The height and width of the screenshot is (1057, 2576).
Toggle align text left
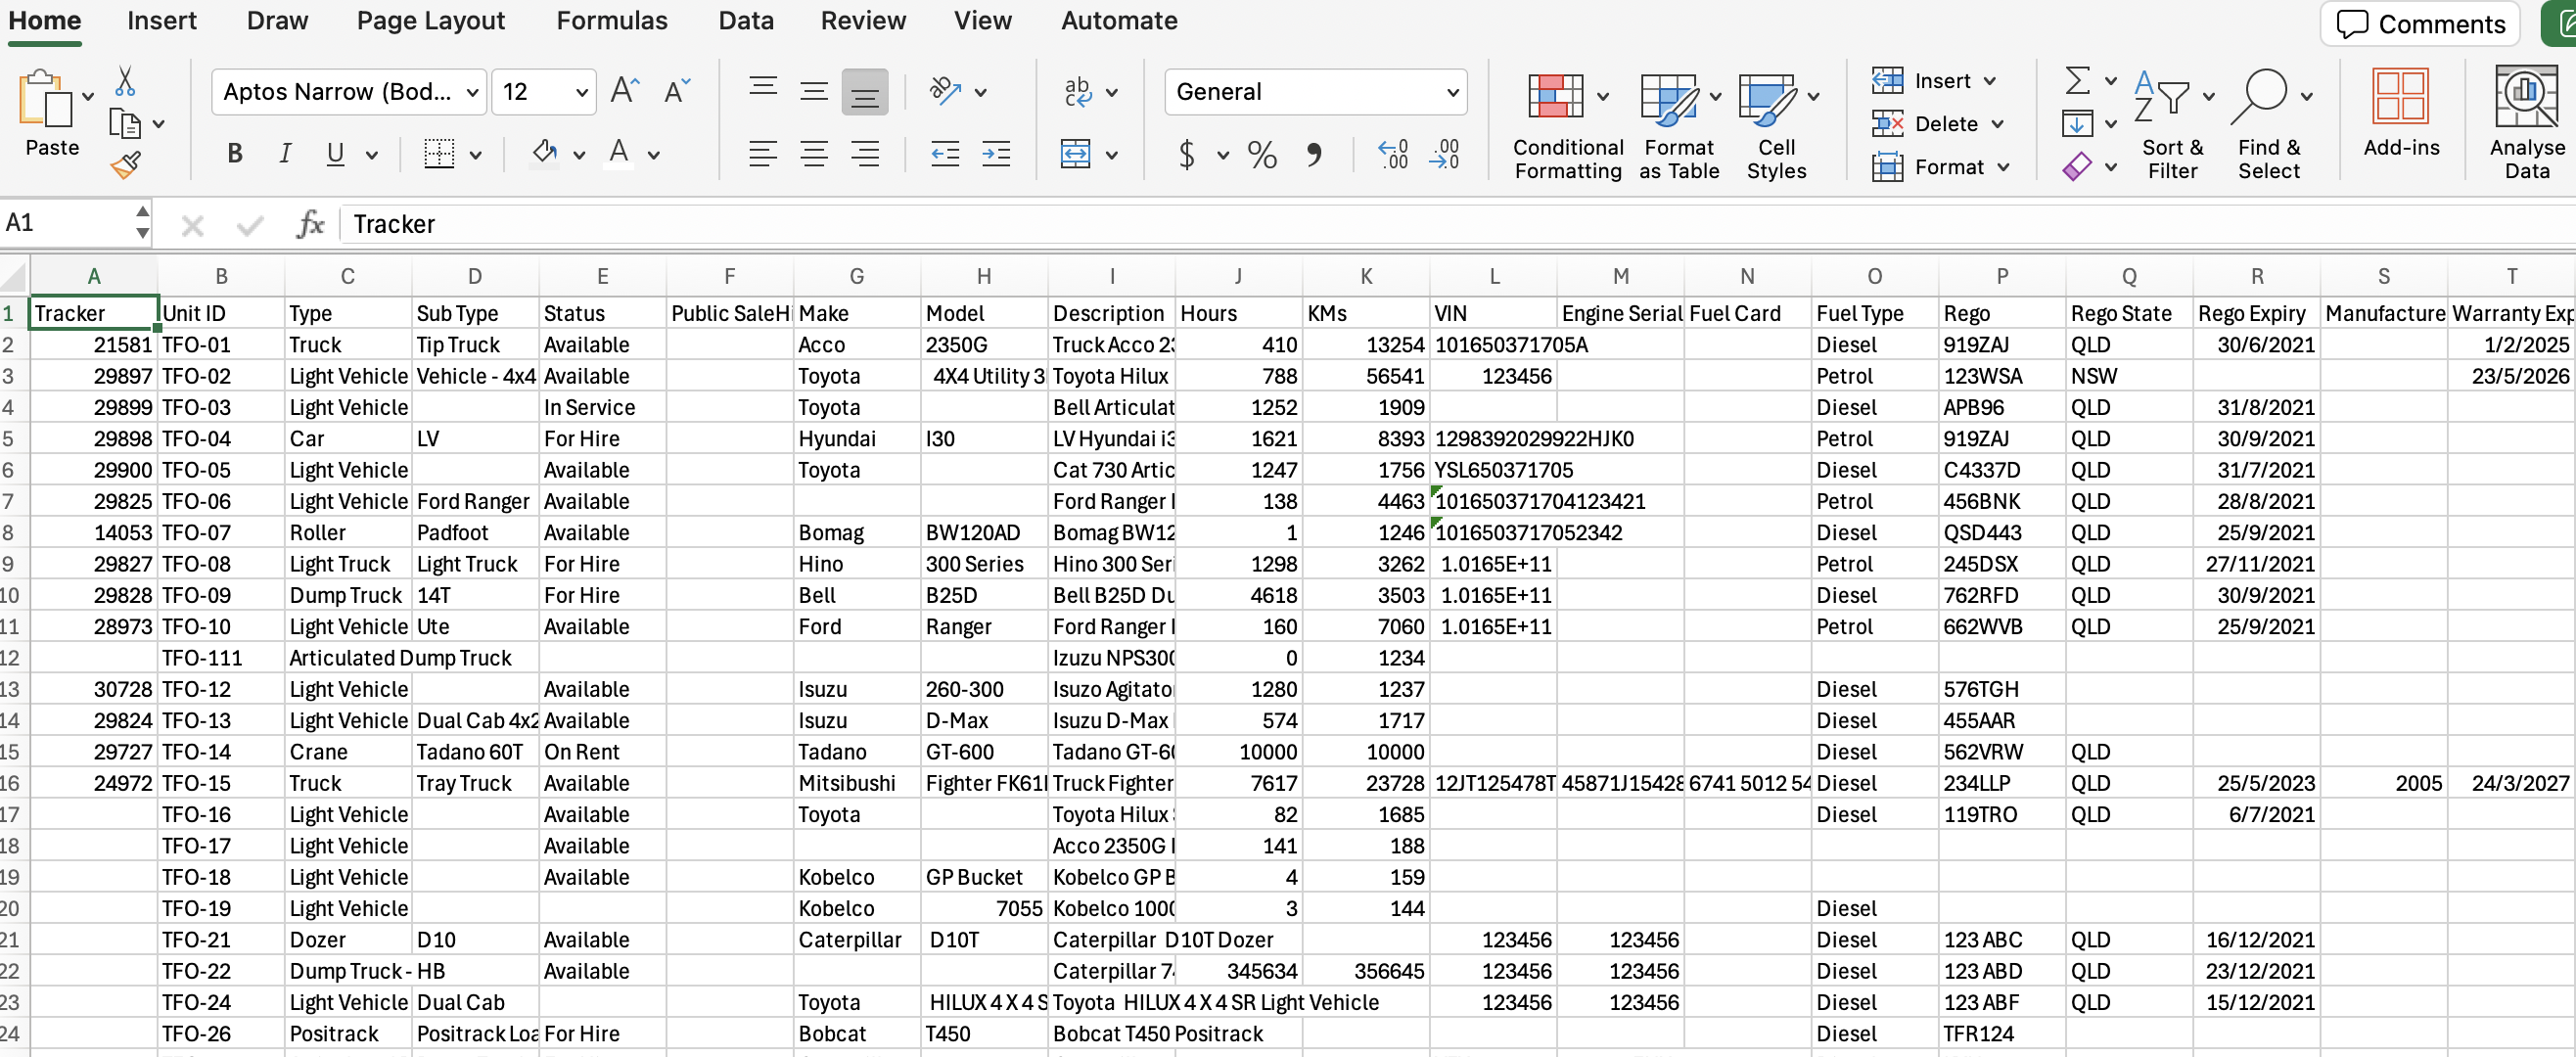click(763, 153)
